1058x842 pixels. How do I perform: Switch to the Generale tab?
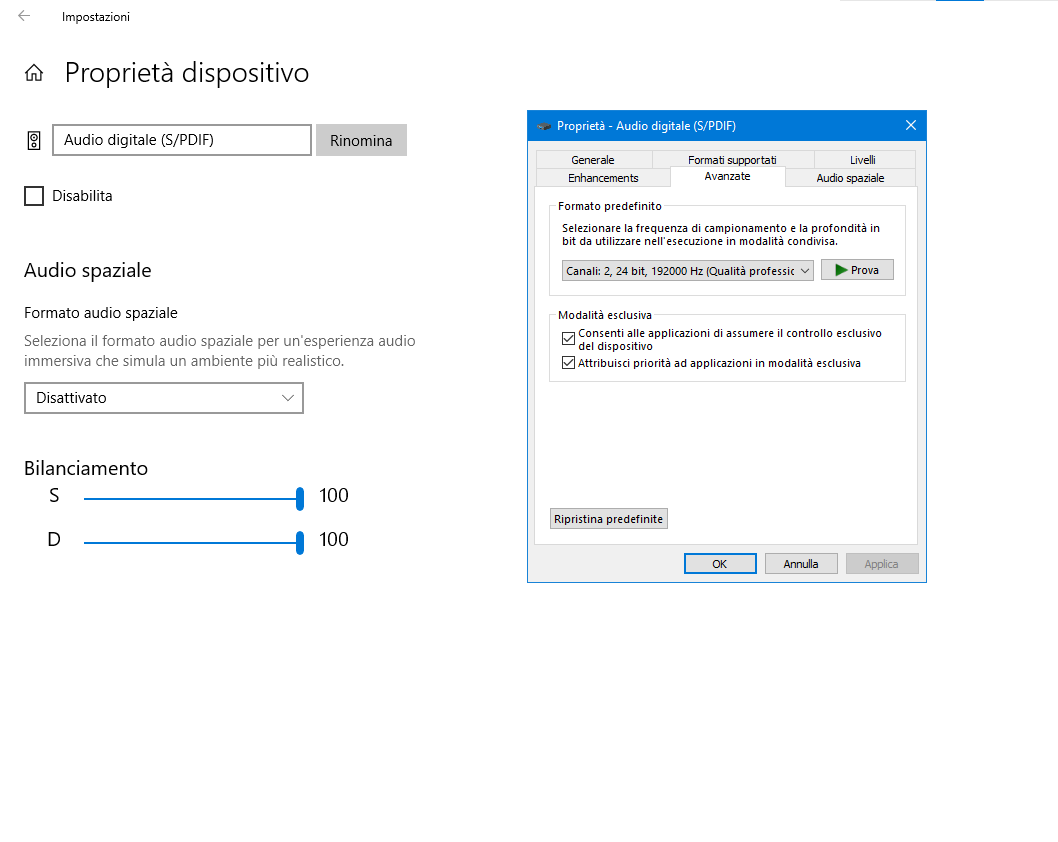pyautogui.click(x=593, y=160)
